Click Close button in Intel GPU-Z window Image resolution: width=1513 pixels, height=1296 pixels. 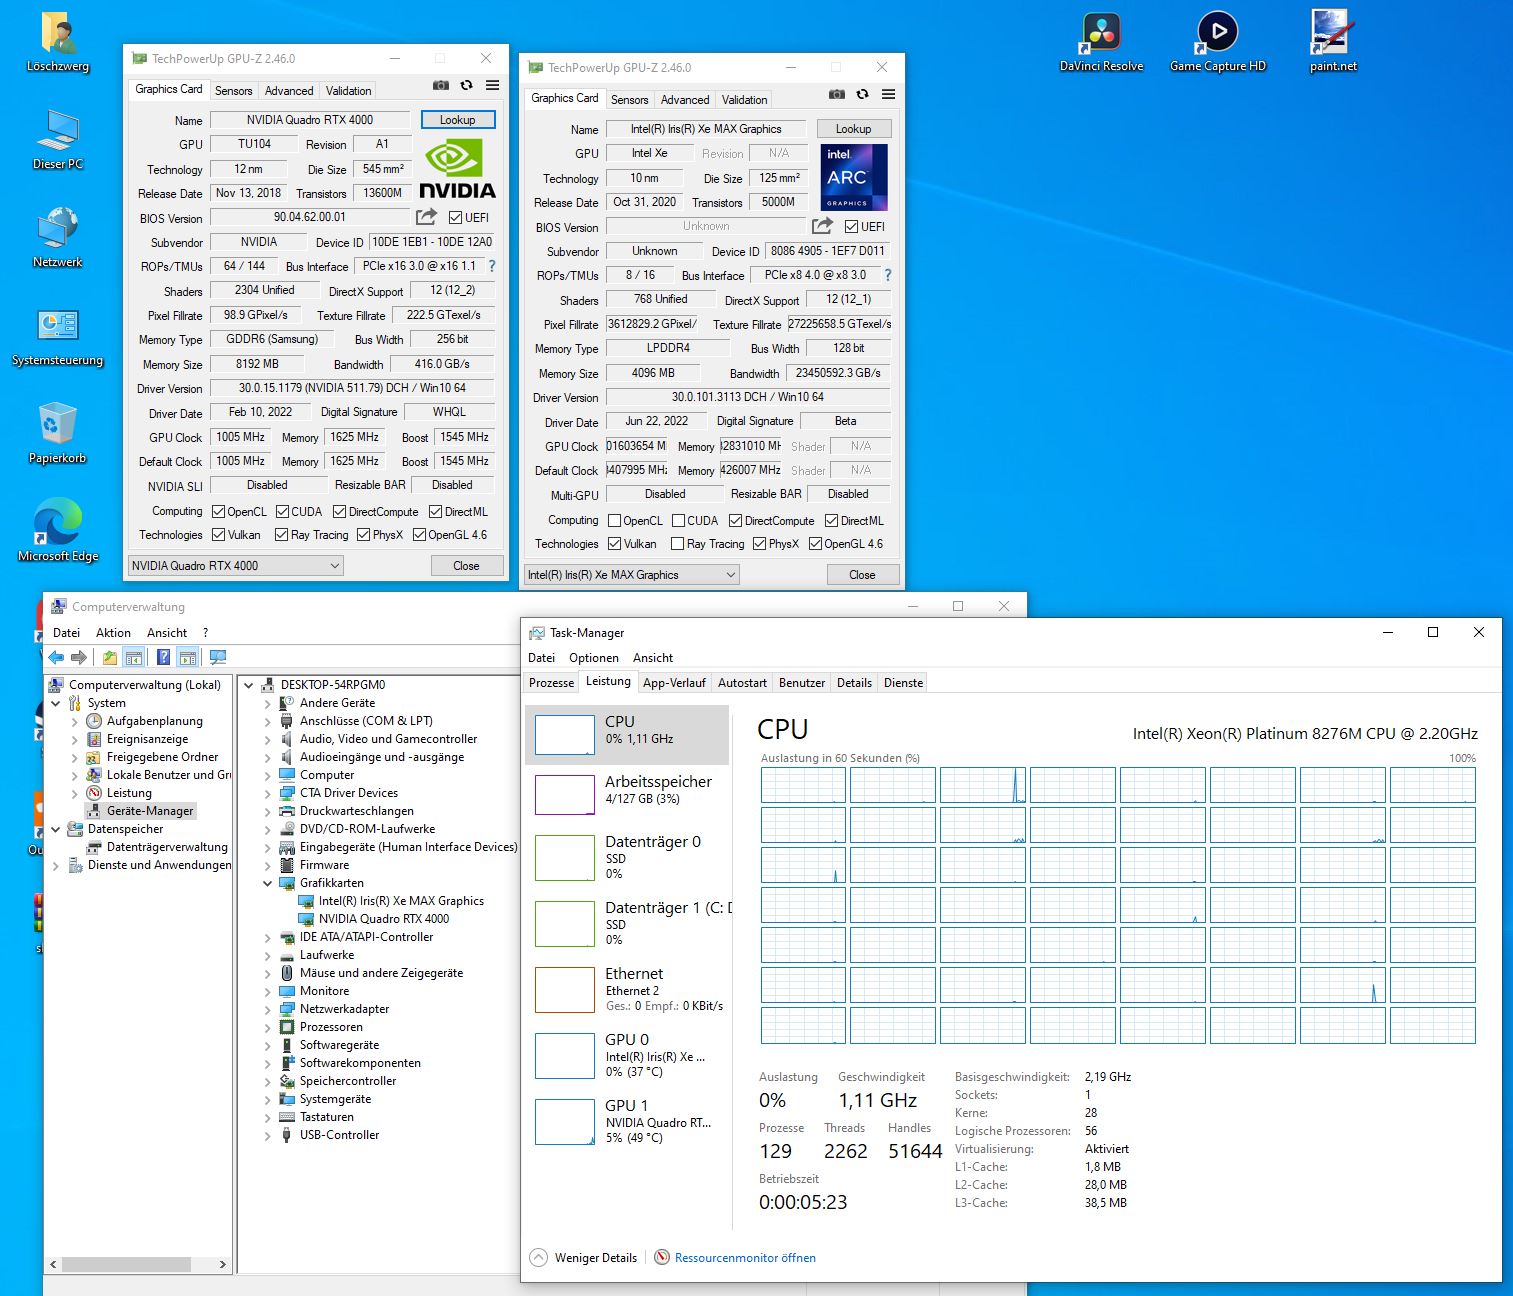click(x=862, y=575)
